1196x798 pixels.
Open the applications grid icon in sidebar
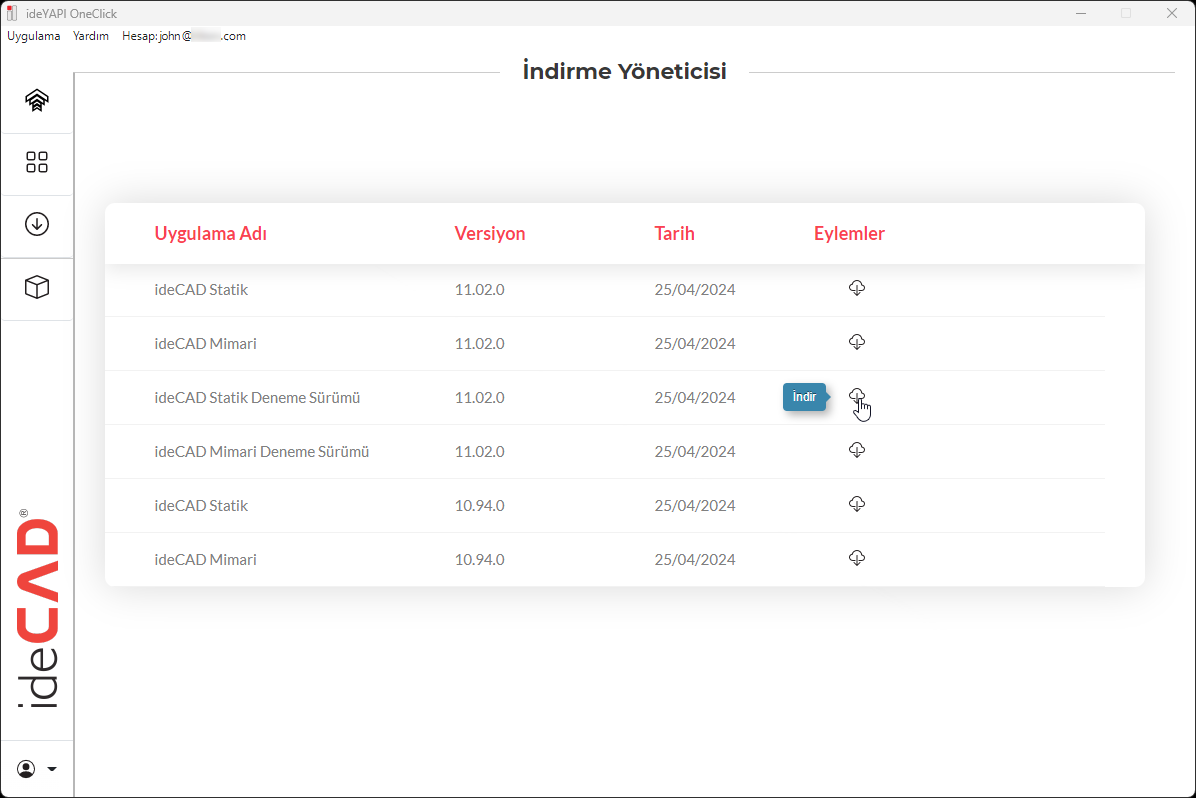point(37,162)
